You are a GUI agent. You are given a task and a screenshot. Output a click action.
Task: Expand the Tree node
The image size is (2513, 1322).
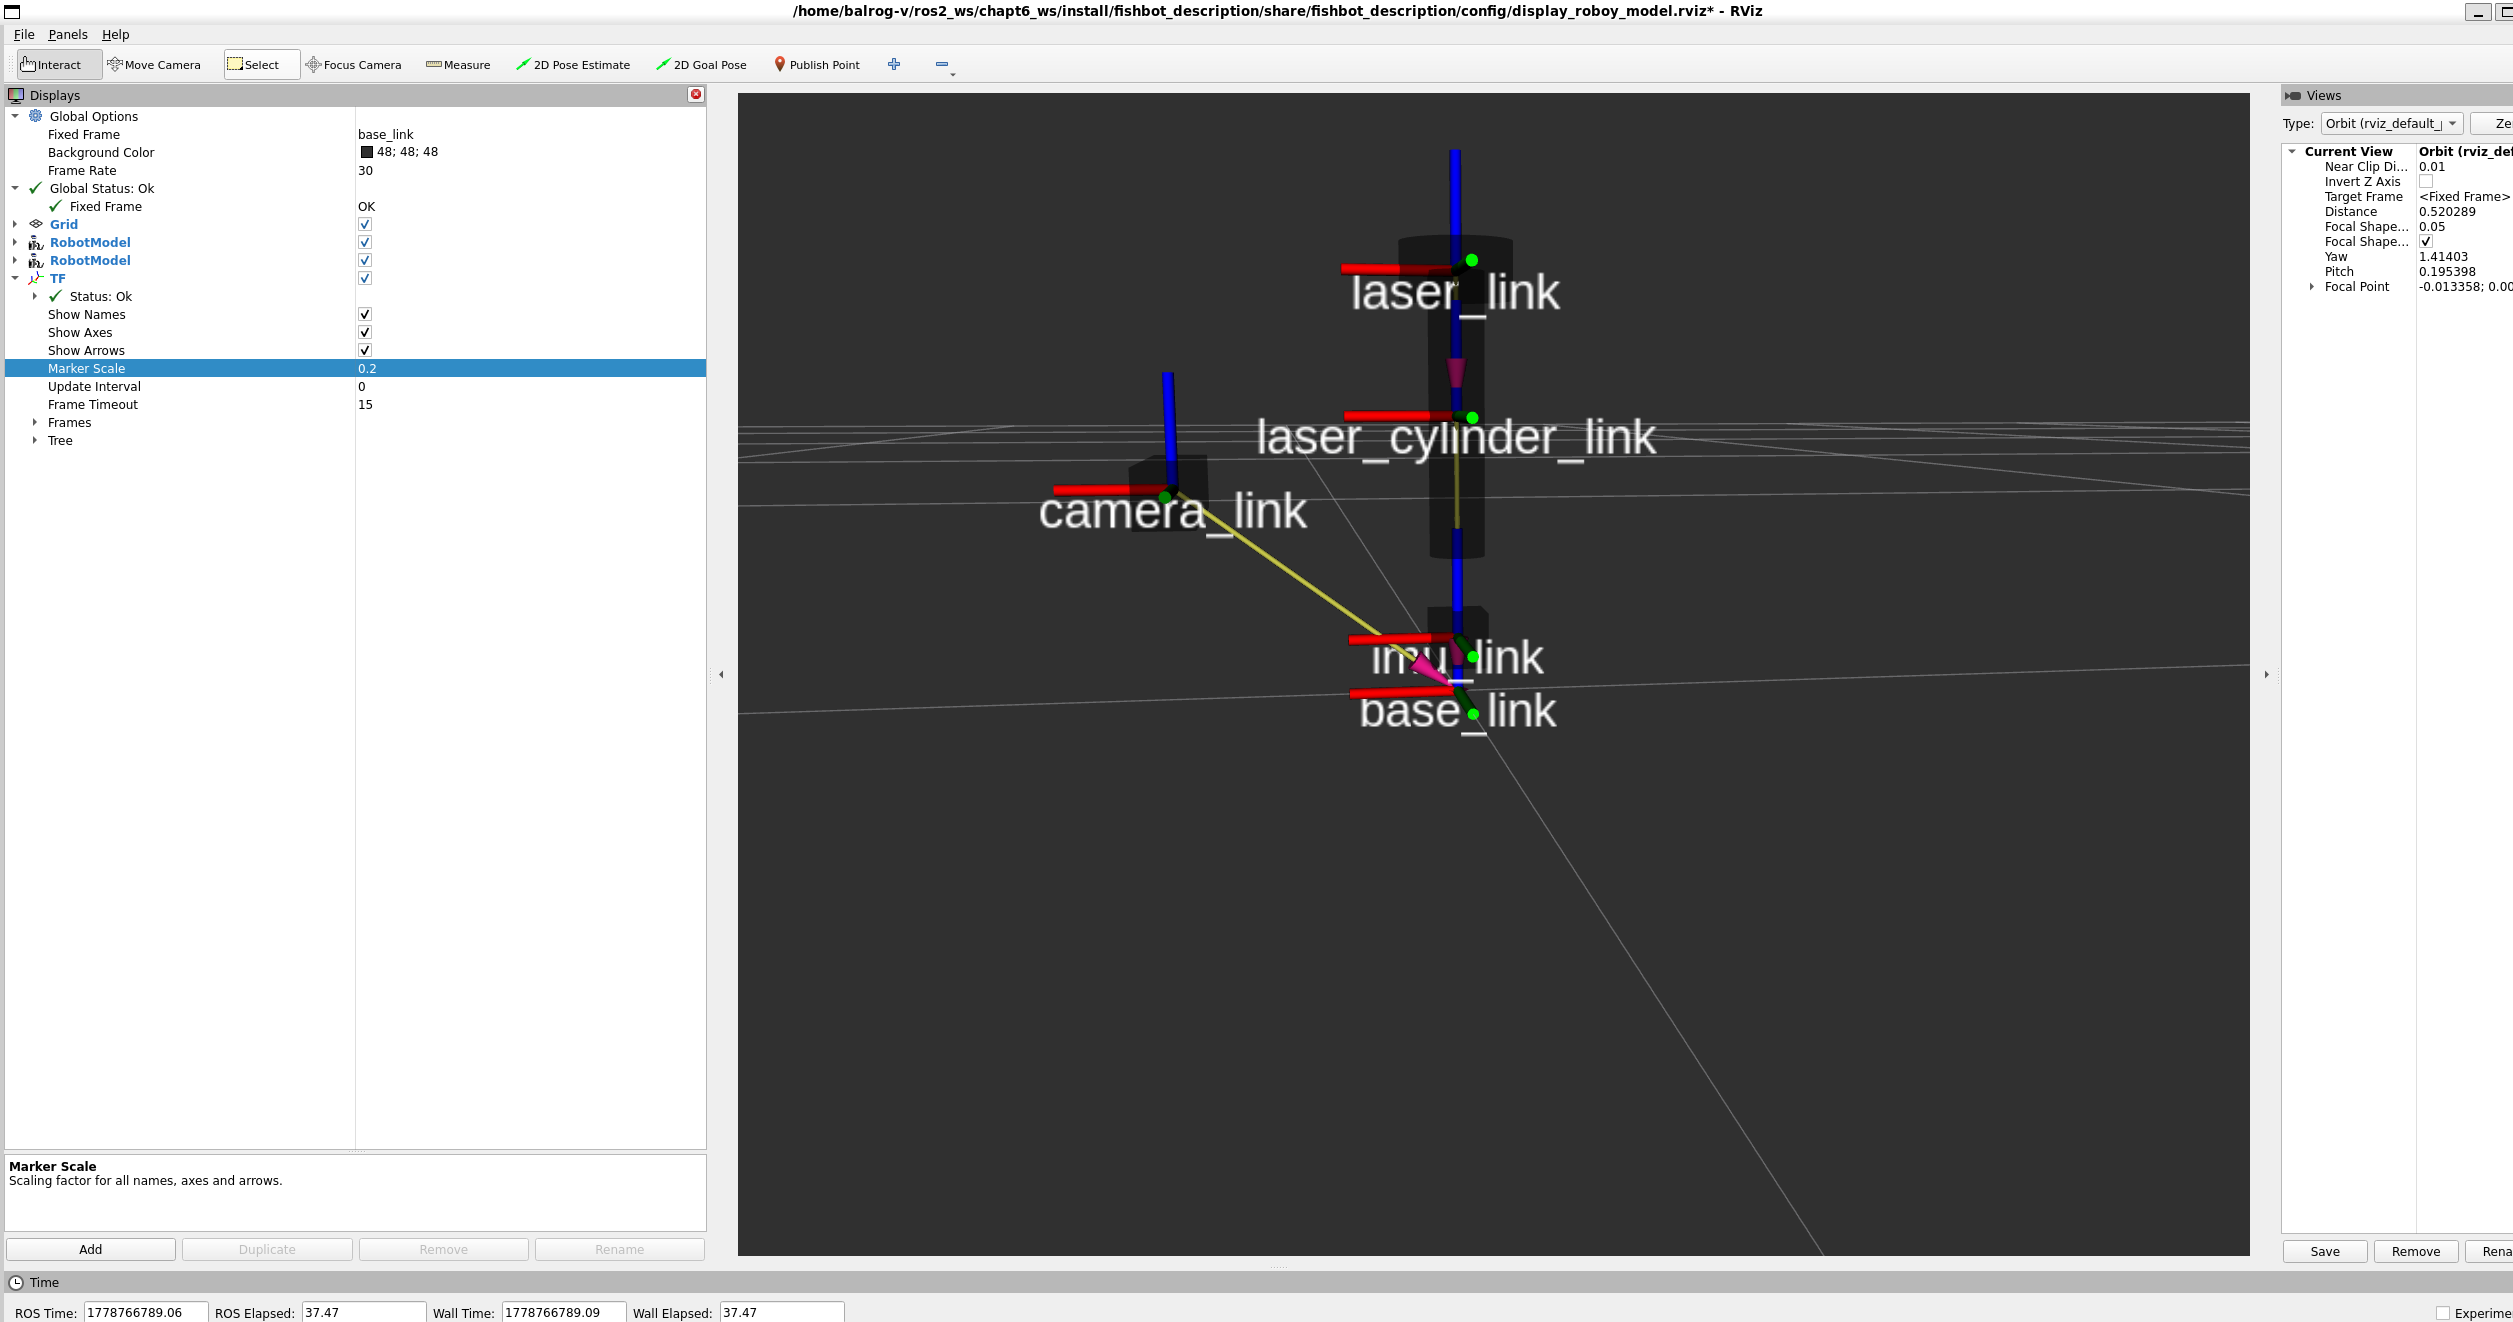[x=35, y=440]
